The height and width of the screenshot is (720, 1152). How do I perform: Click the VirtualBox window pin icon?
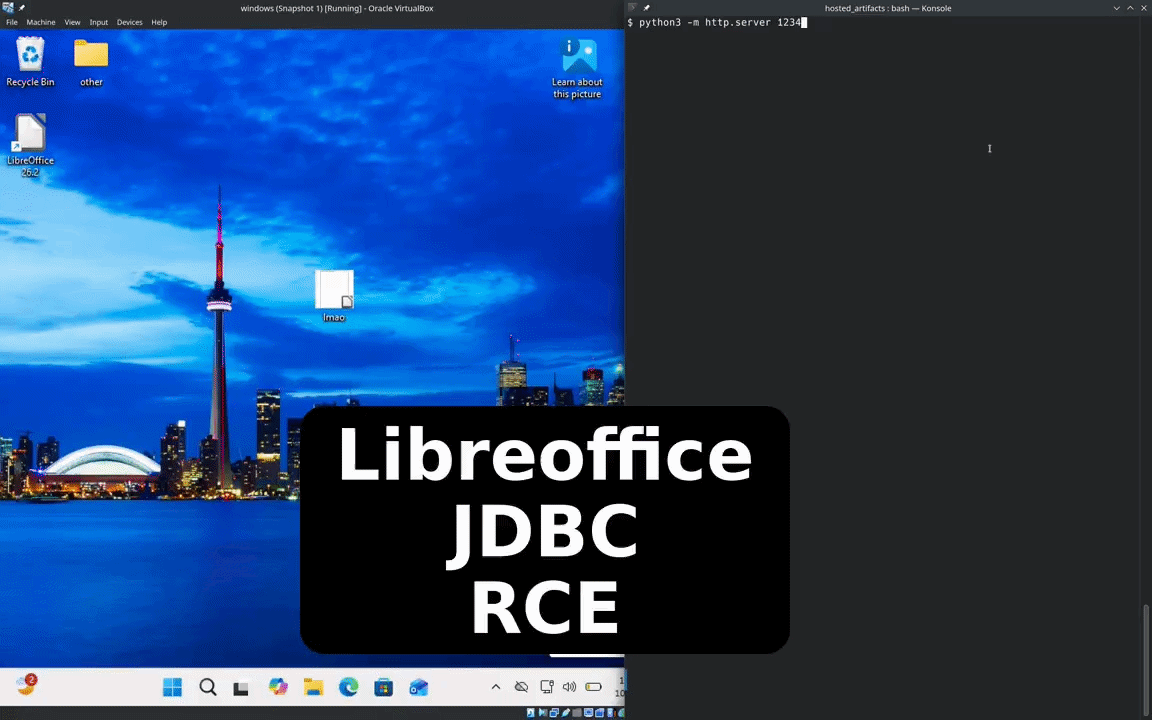click(22, 7)
